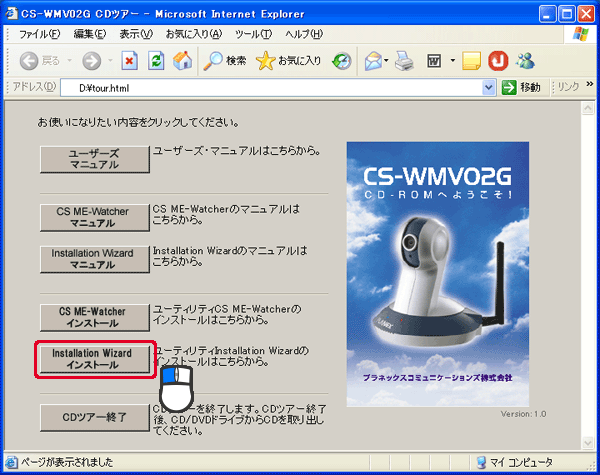Viewport: 600px width, 475px height.
Task: Open the Messenger people icon
Action: tap(525, 60)
